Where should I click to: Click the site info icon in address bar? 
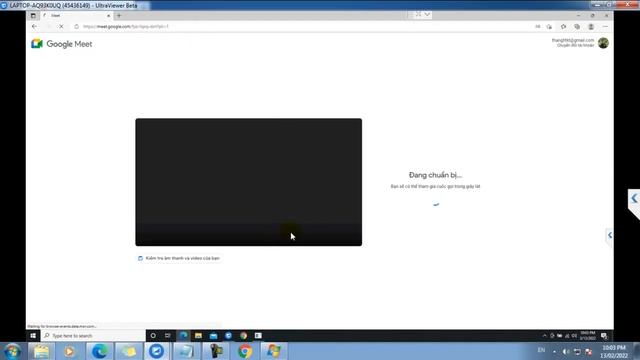pos(76,27)
